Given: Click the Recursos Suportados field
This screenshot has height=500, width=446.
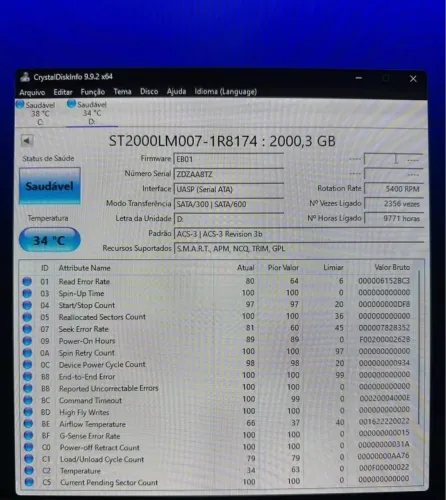Looking at the screenshot, I should [x=299, y=249].
